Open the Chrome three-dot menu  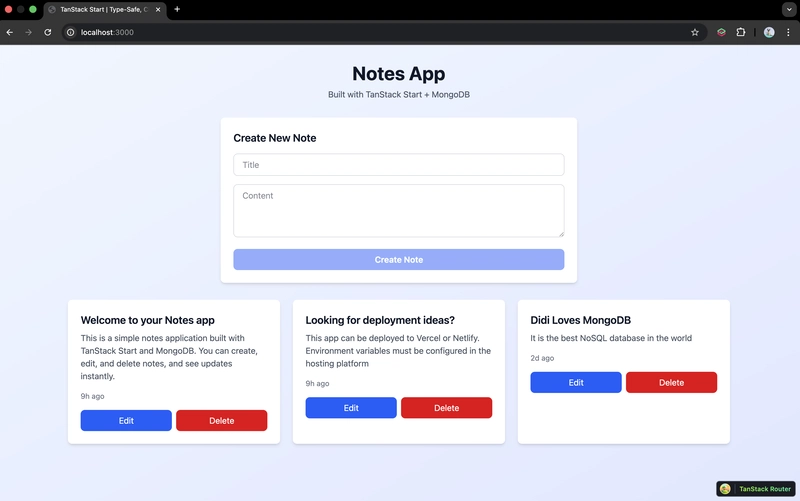pyautogui.click(x=788, y=32)
